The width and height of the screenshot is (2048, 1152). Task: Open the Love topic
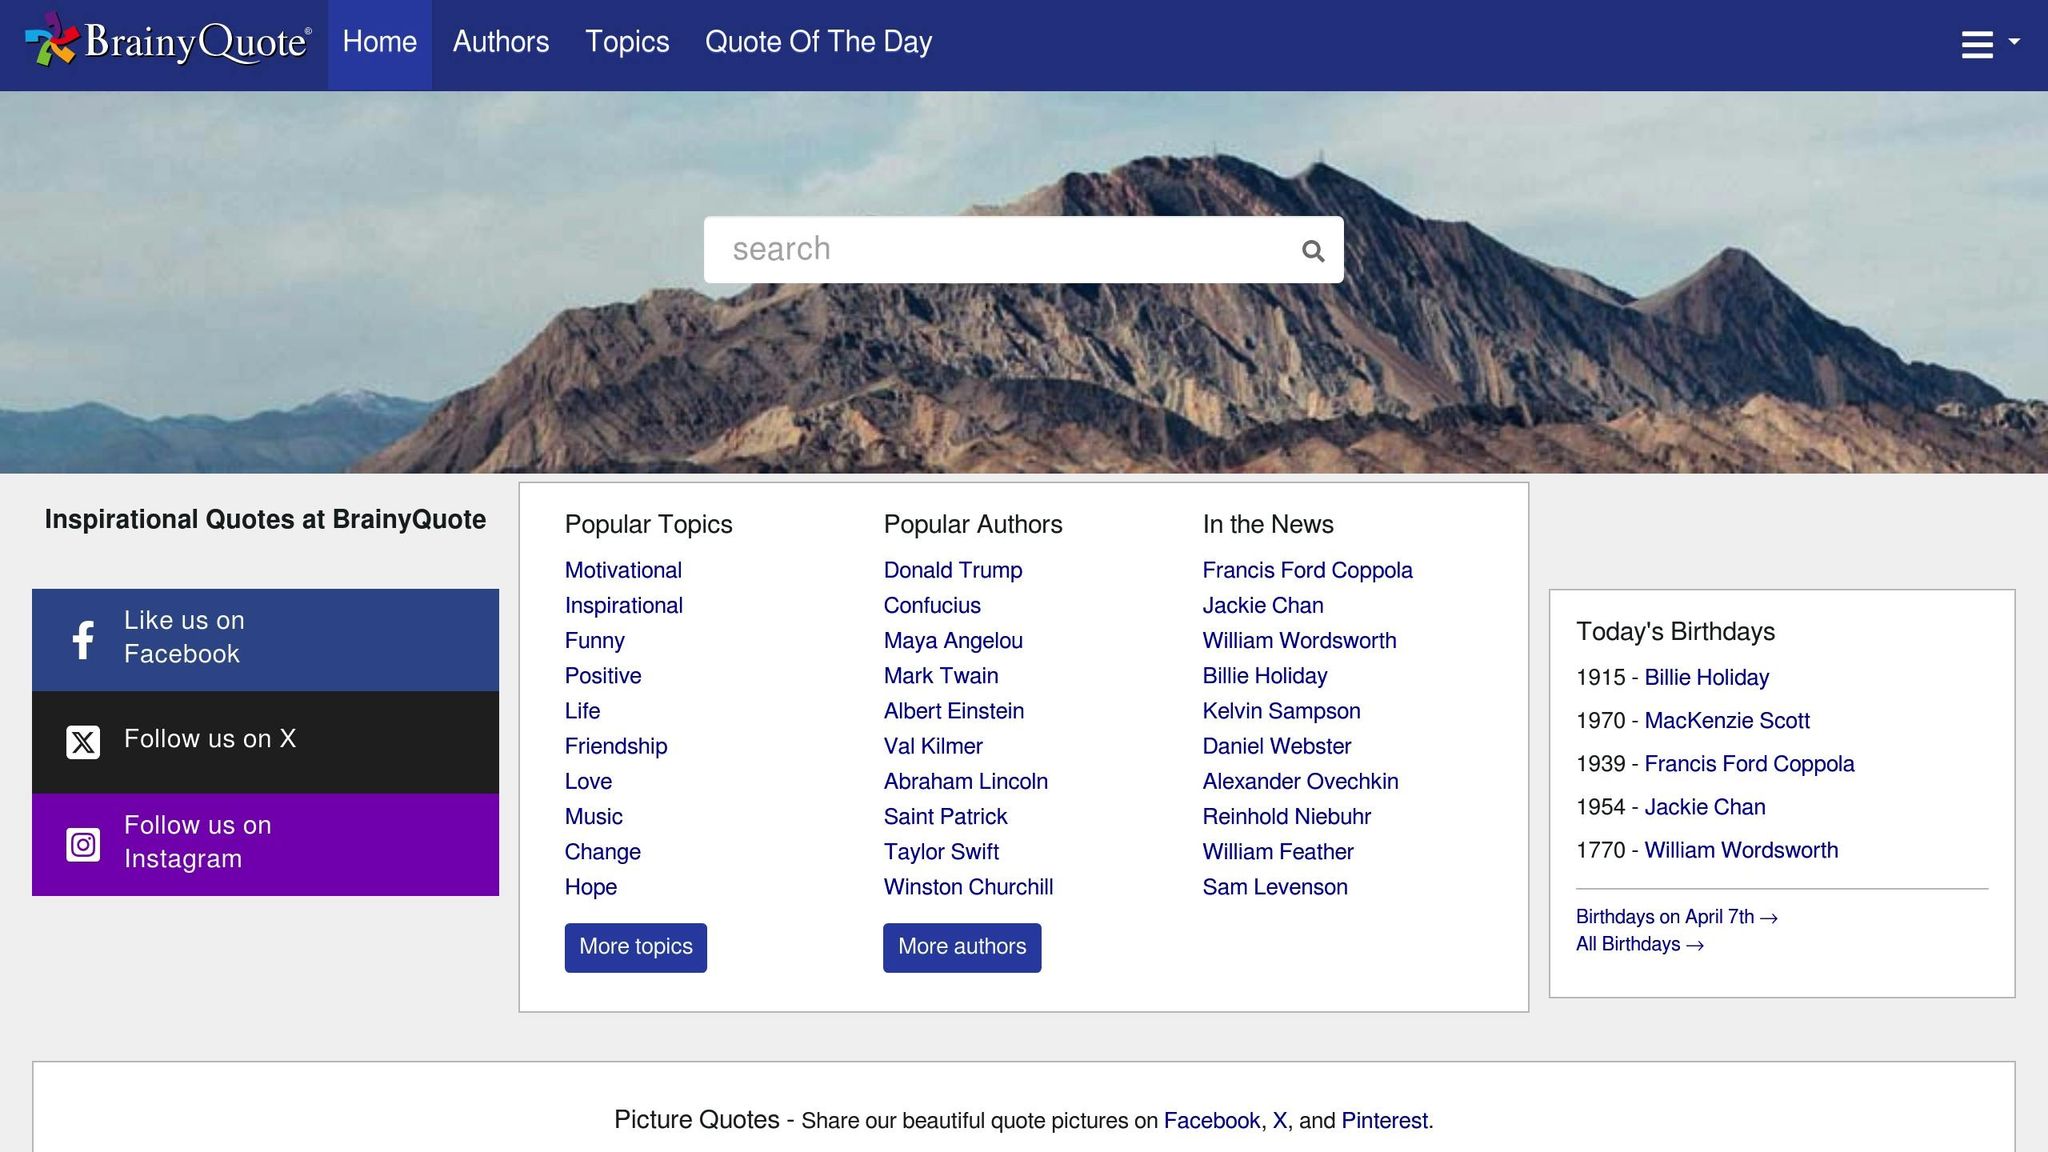588,781
